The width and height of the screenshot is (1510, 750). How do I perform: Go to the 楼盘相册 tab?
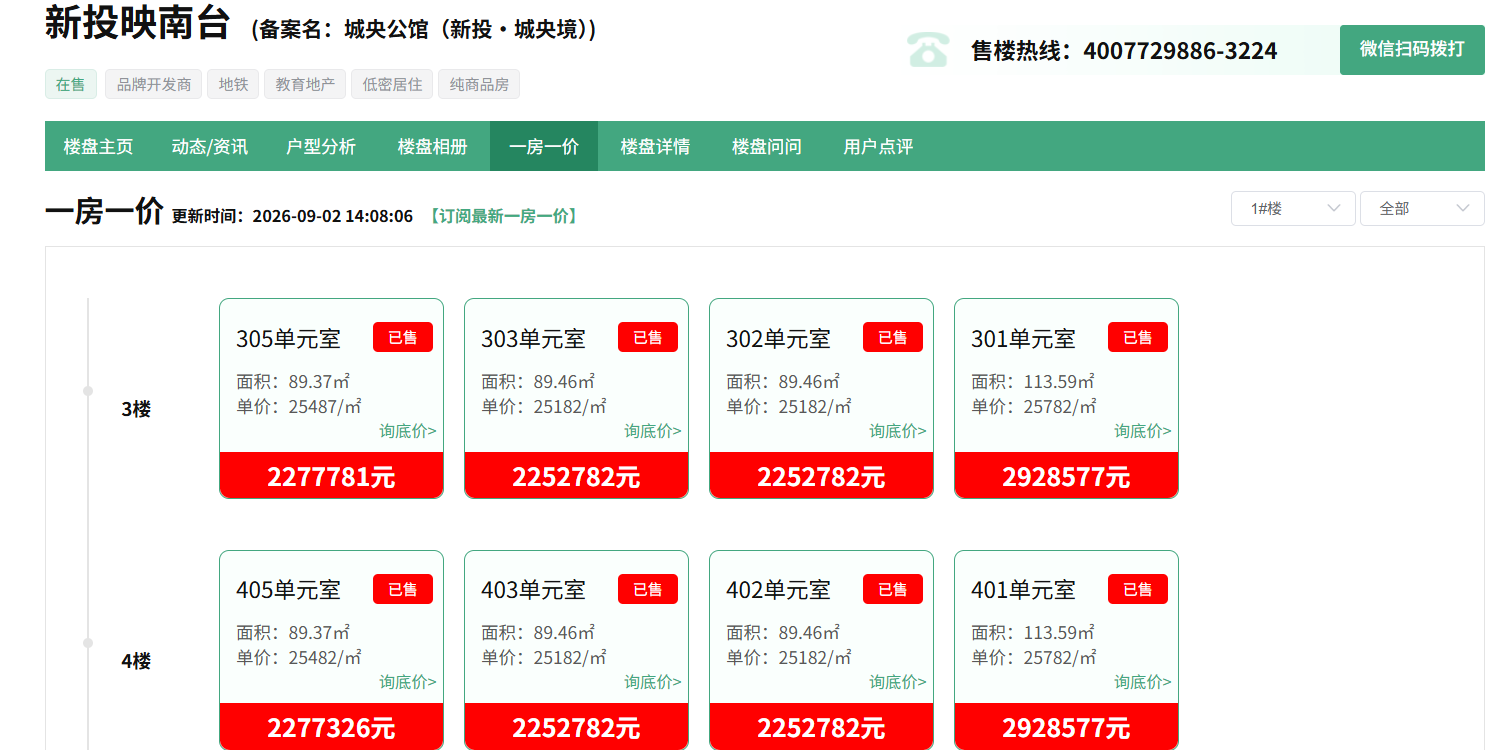coord(432,146)
